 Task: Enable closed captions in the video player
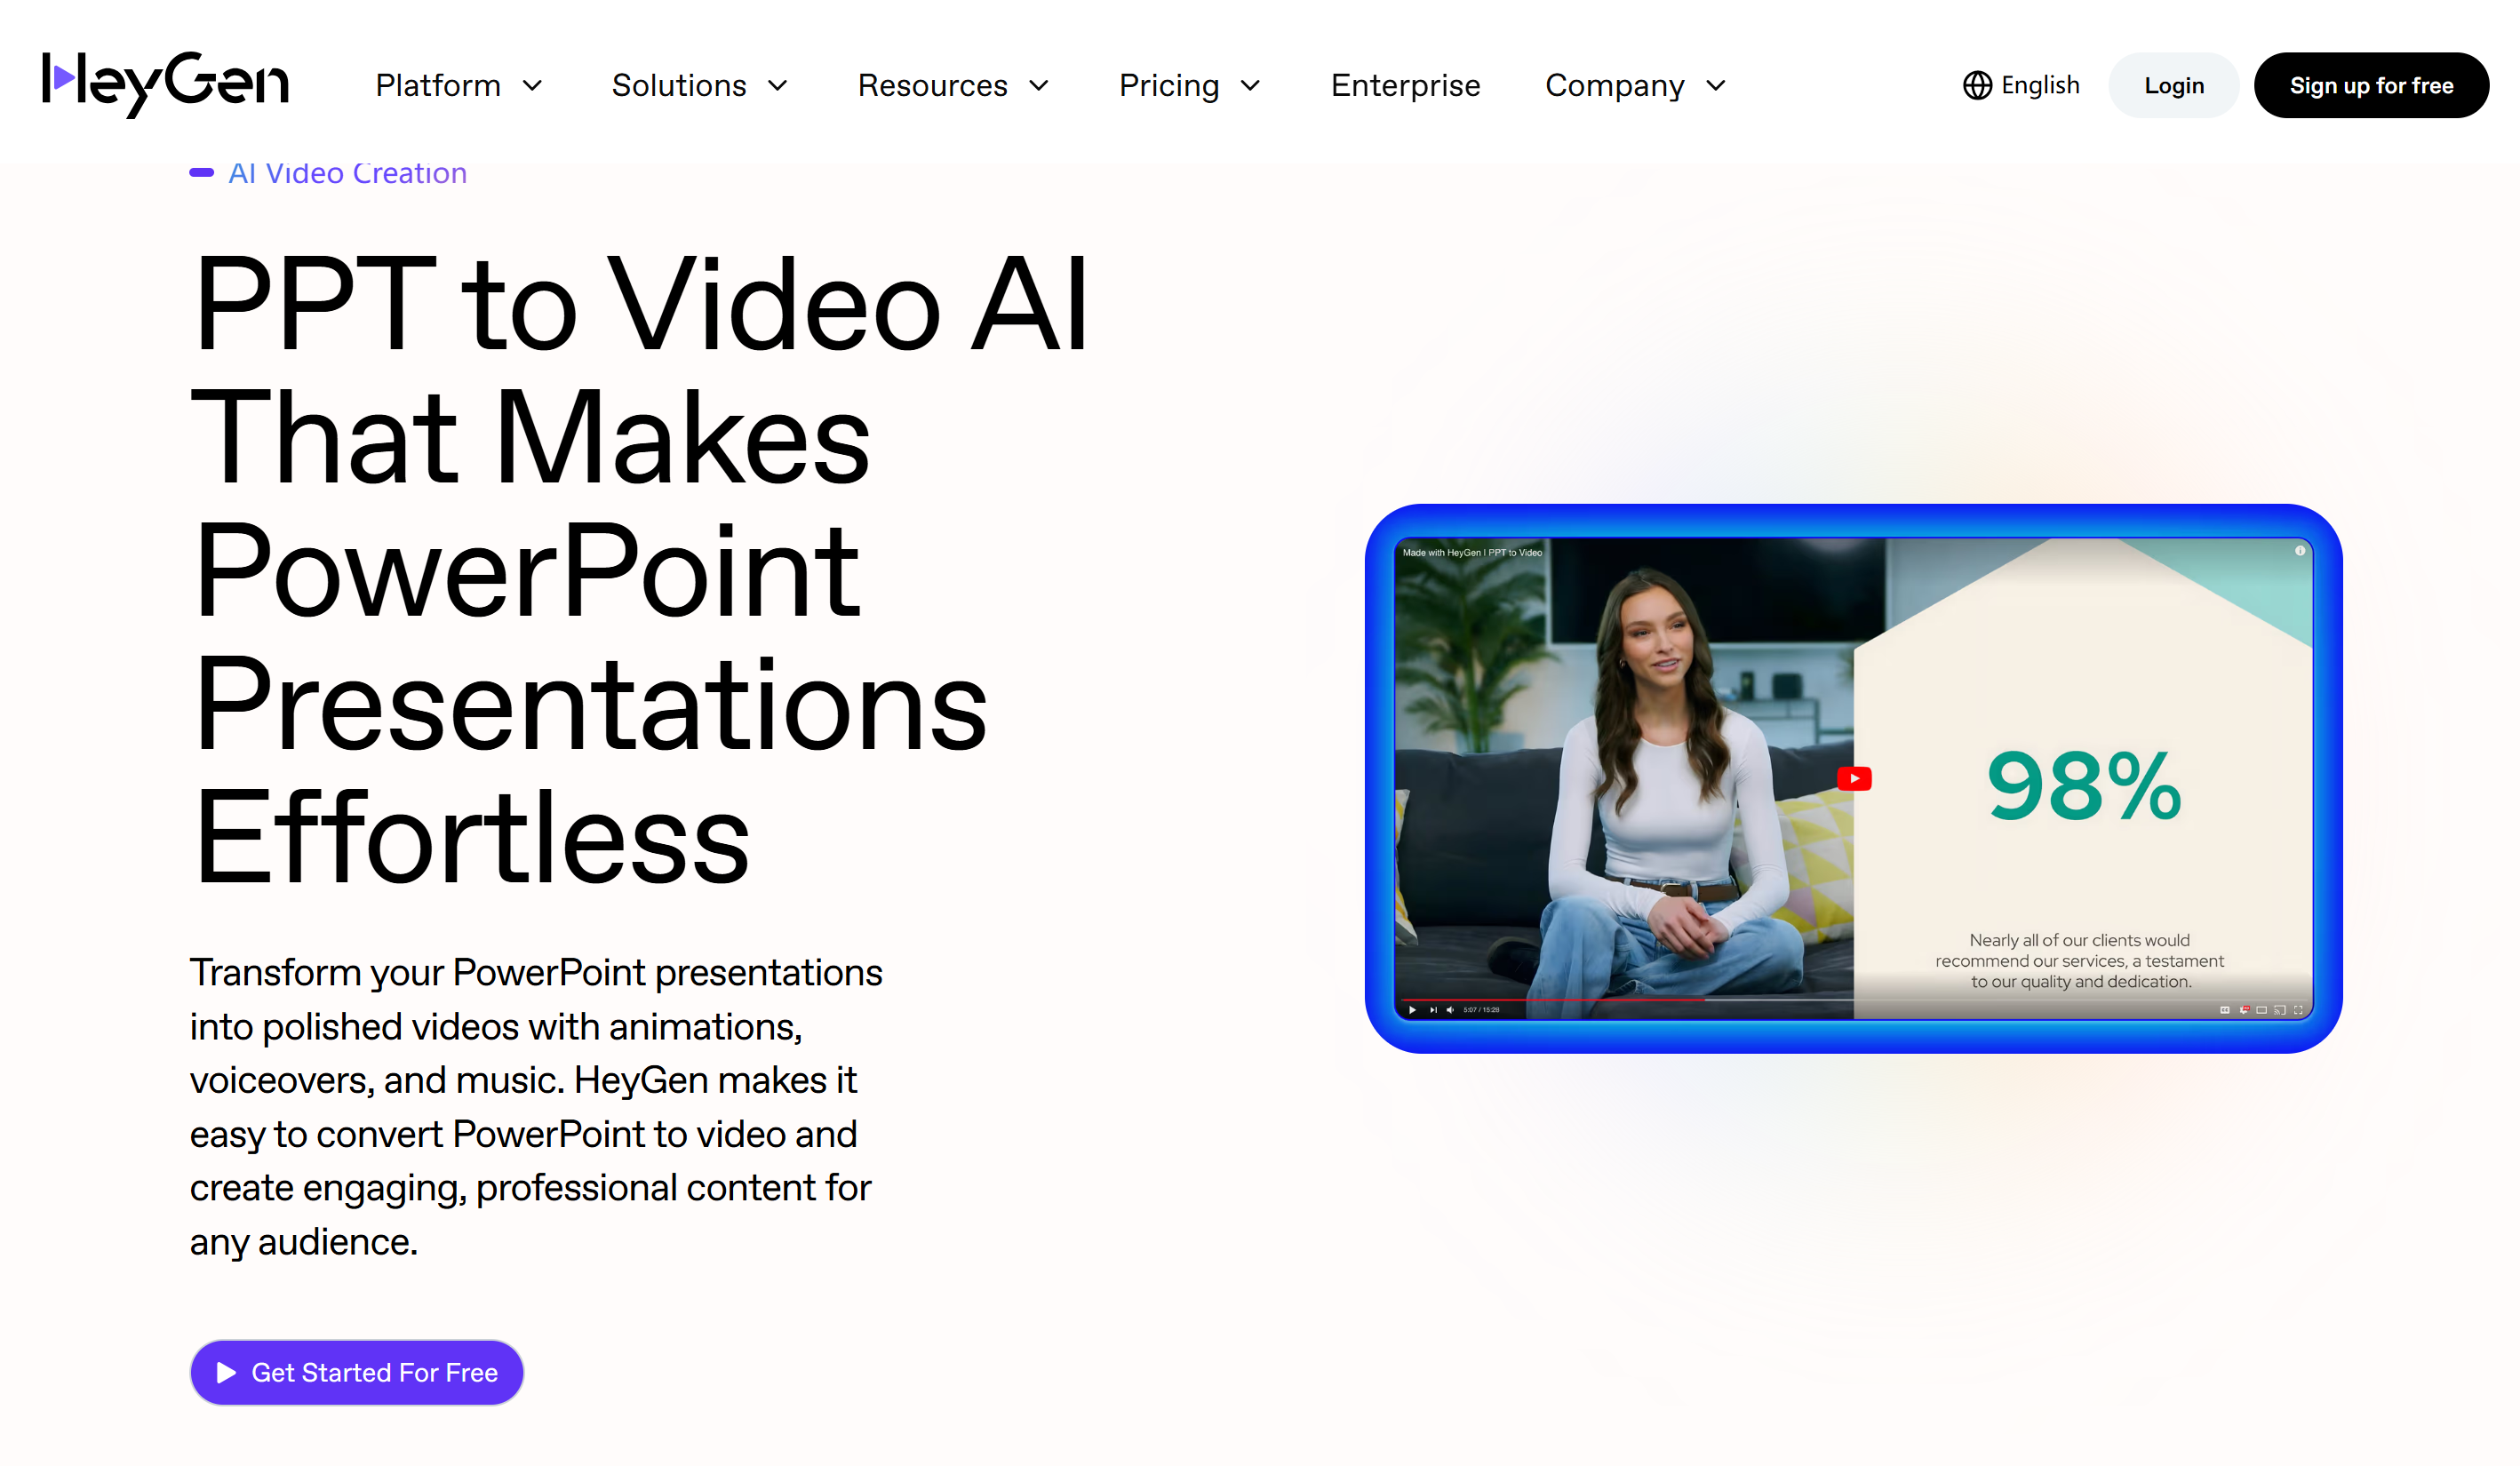click(2226, 1011)
